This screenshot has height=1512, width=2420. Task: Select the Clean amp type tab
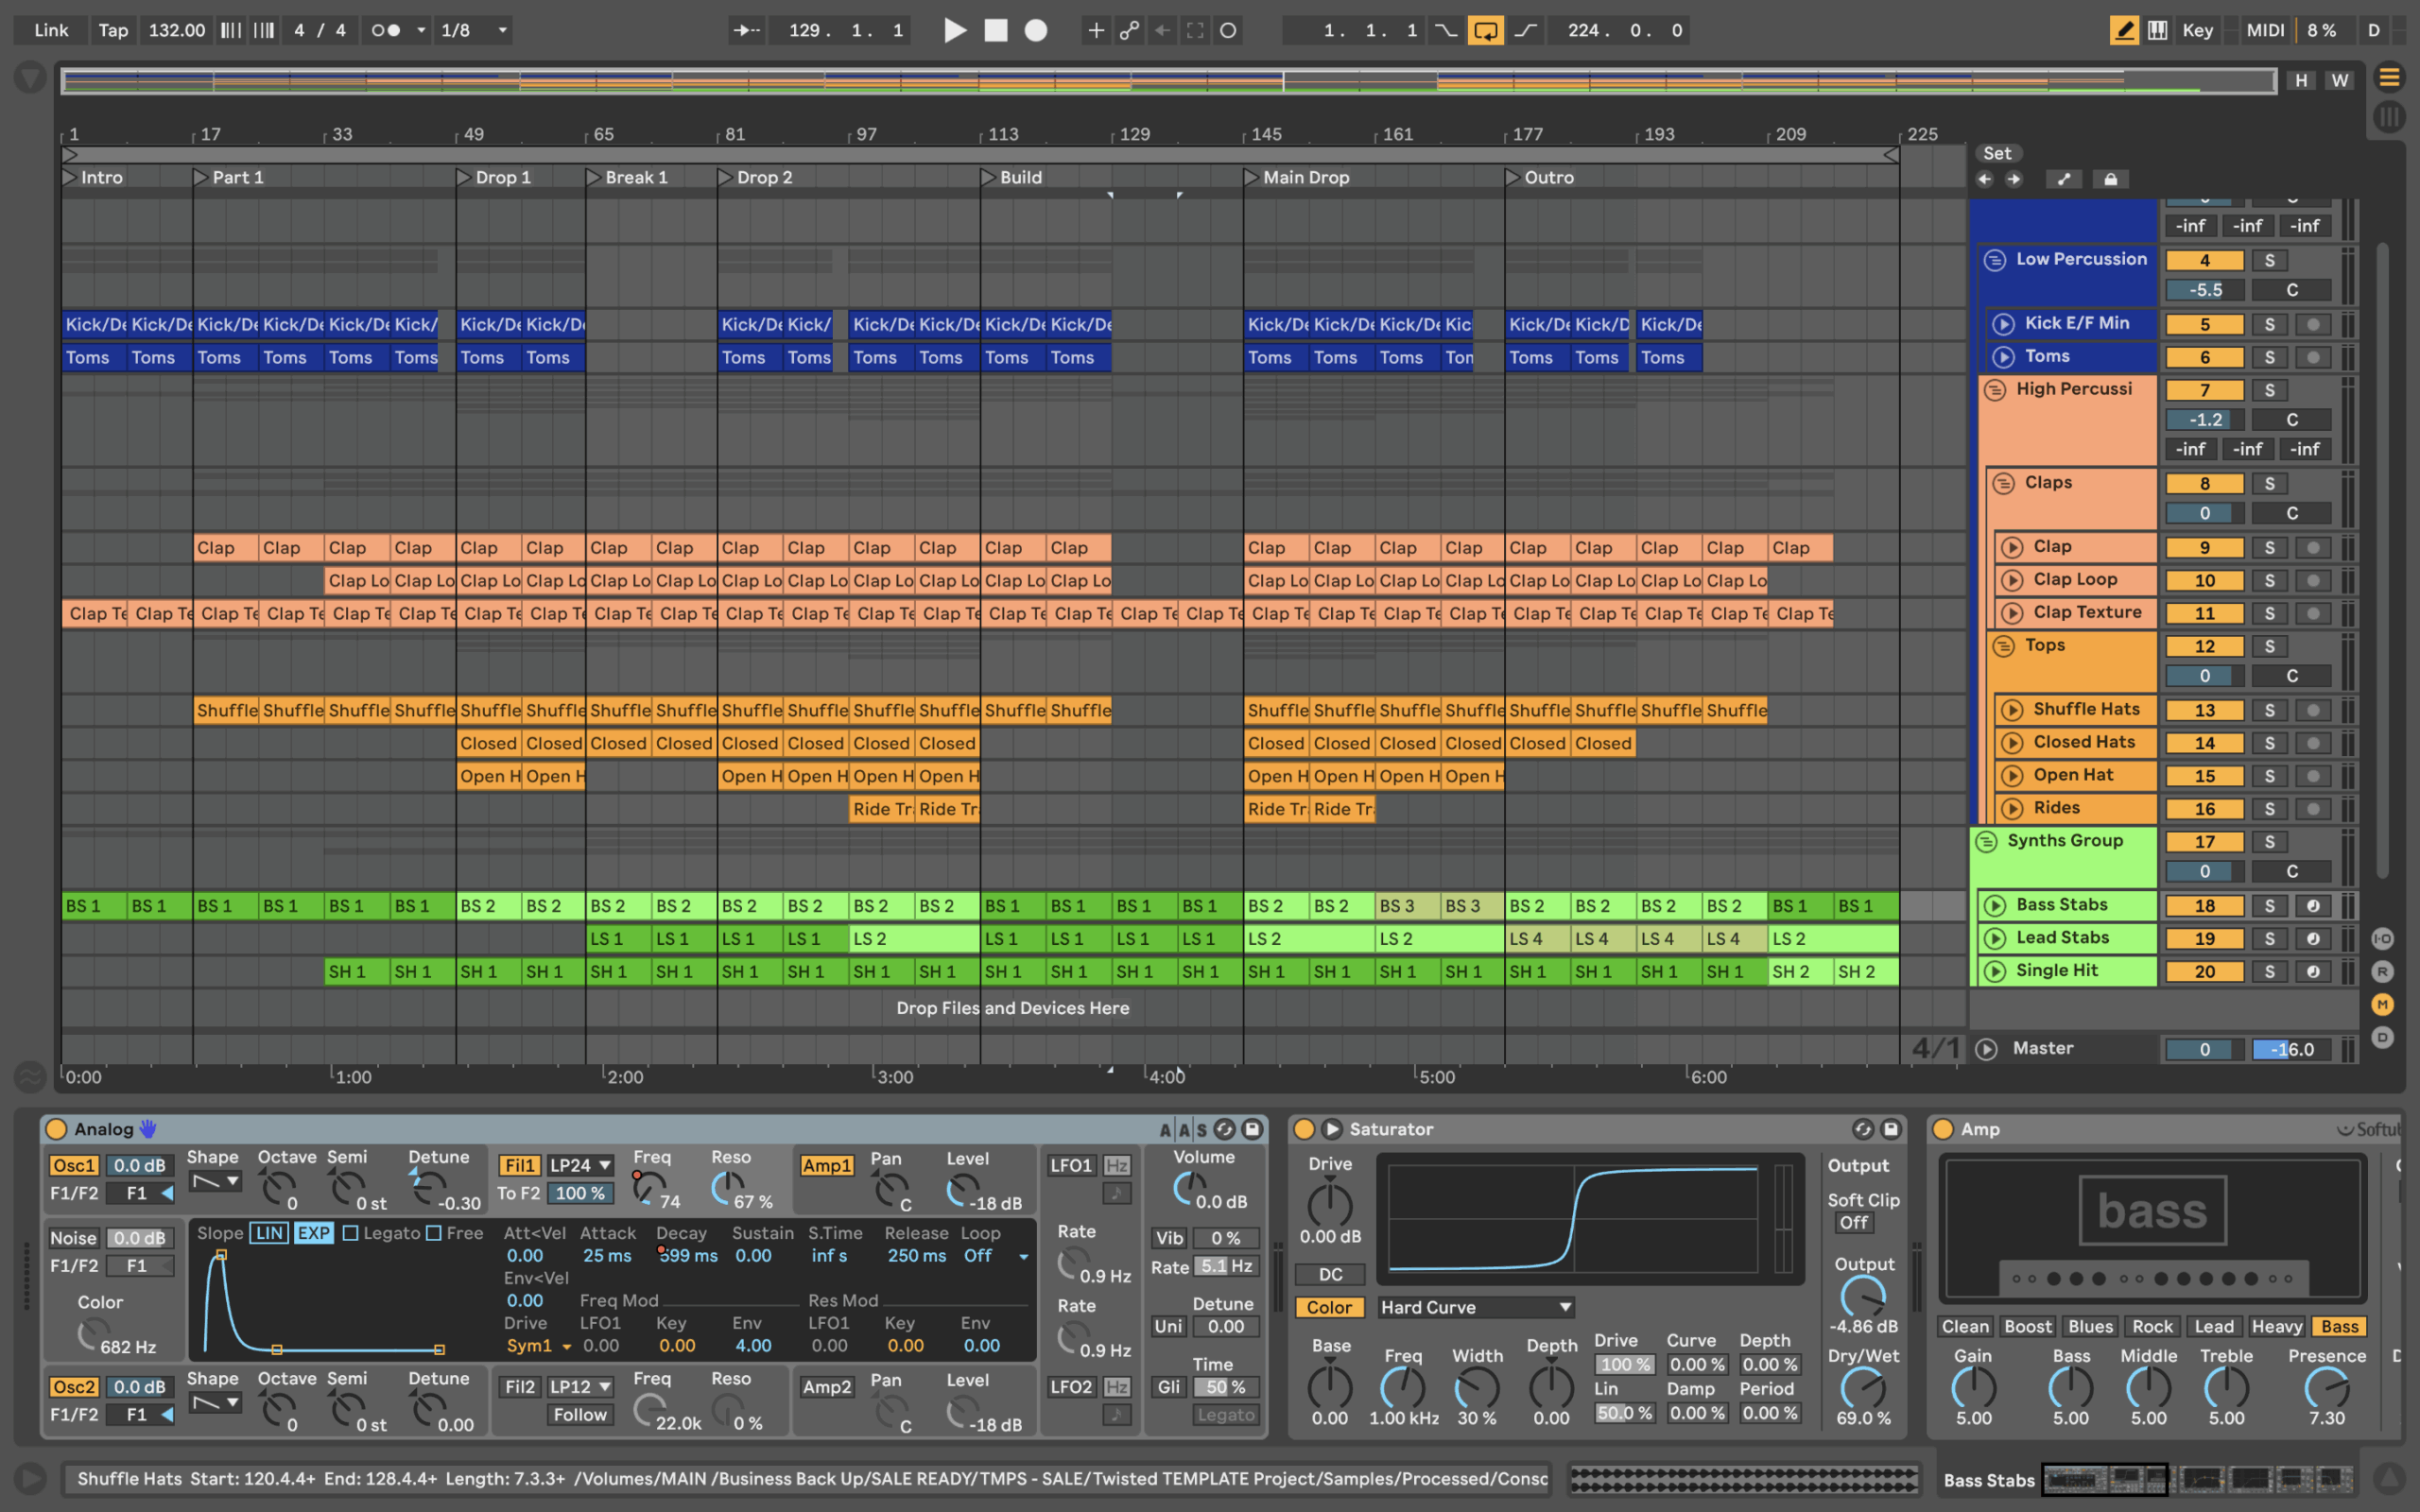(1965, 1326)
